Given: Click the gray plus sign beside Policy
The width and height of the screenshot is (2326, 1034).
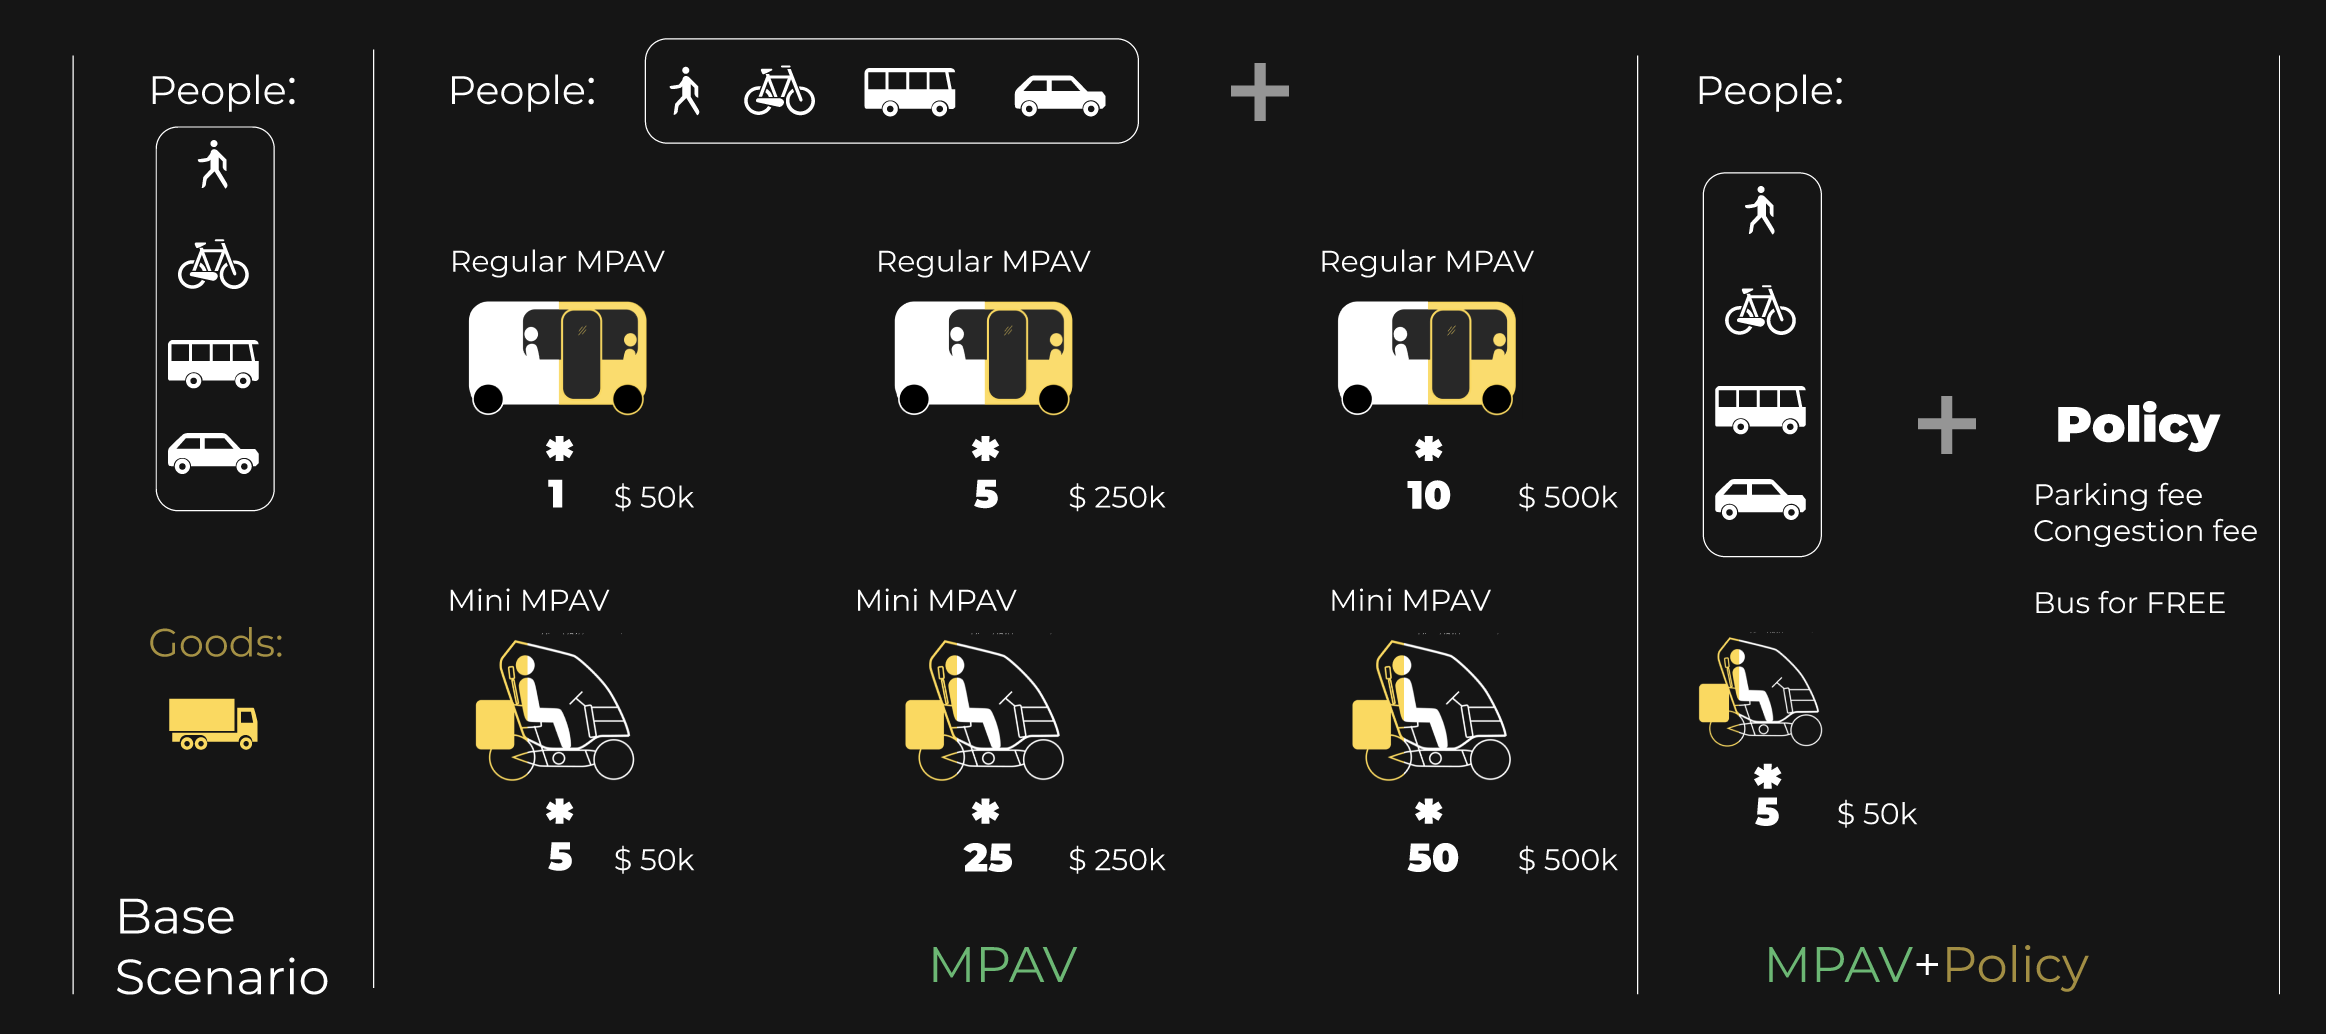Looking at the screenshot, I should (1946, 425).
